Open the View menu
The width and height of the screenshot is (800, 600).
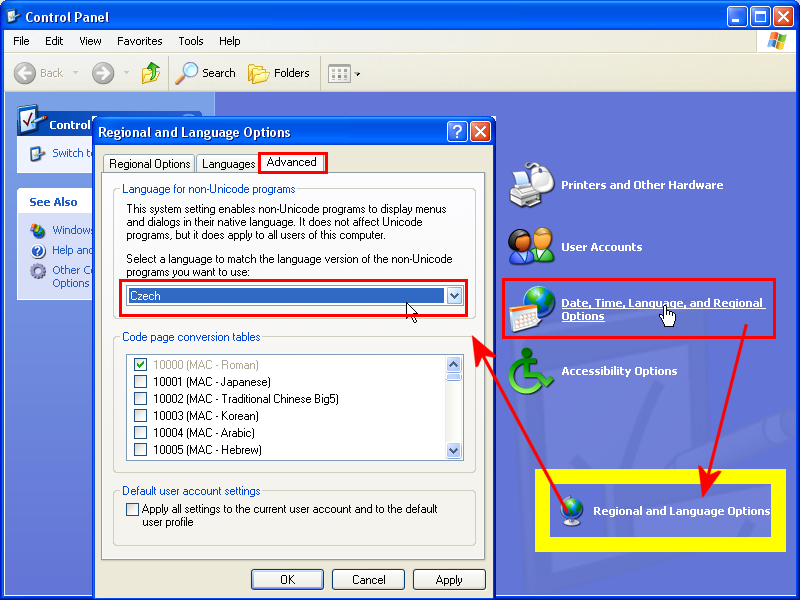point(90,41)
